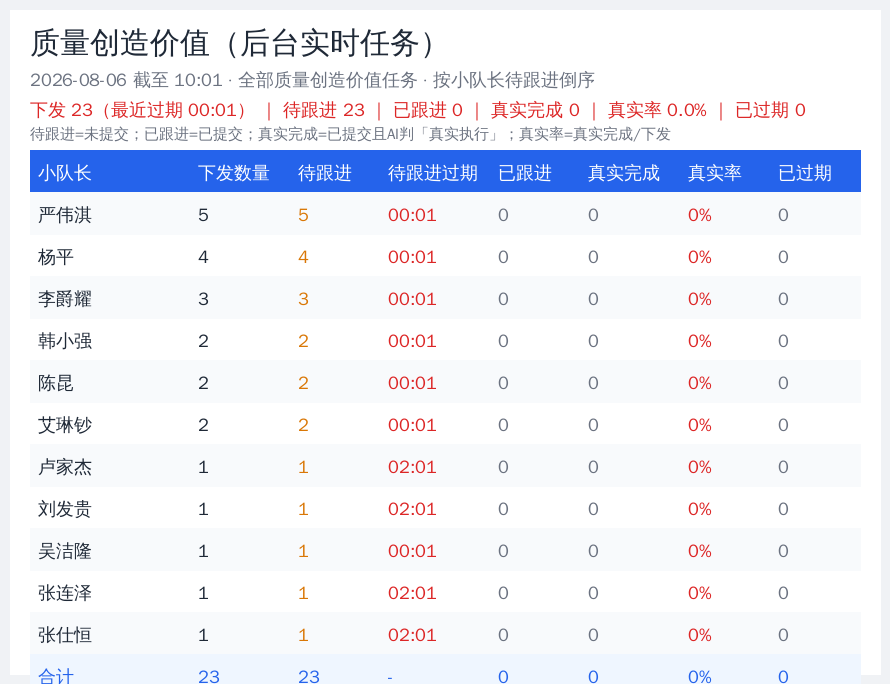This screenshot has width=890, height=684.
Task: Click the red summary 已过期 0
Action: click(x=770, y=110)
